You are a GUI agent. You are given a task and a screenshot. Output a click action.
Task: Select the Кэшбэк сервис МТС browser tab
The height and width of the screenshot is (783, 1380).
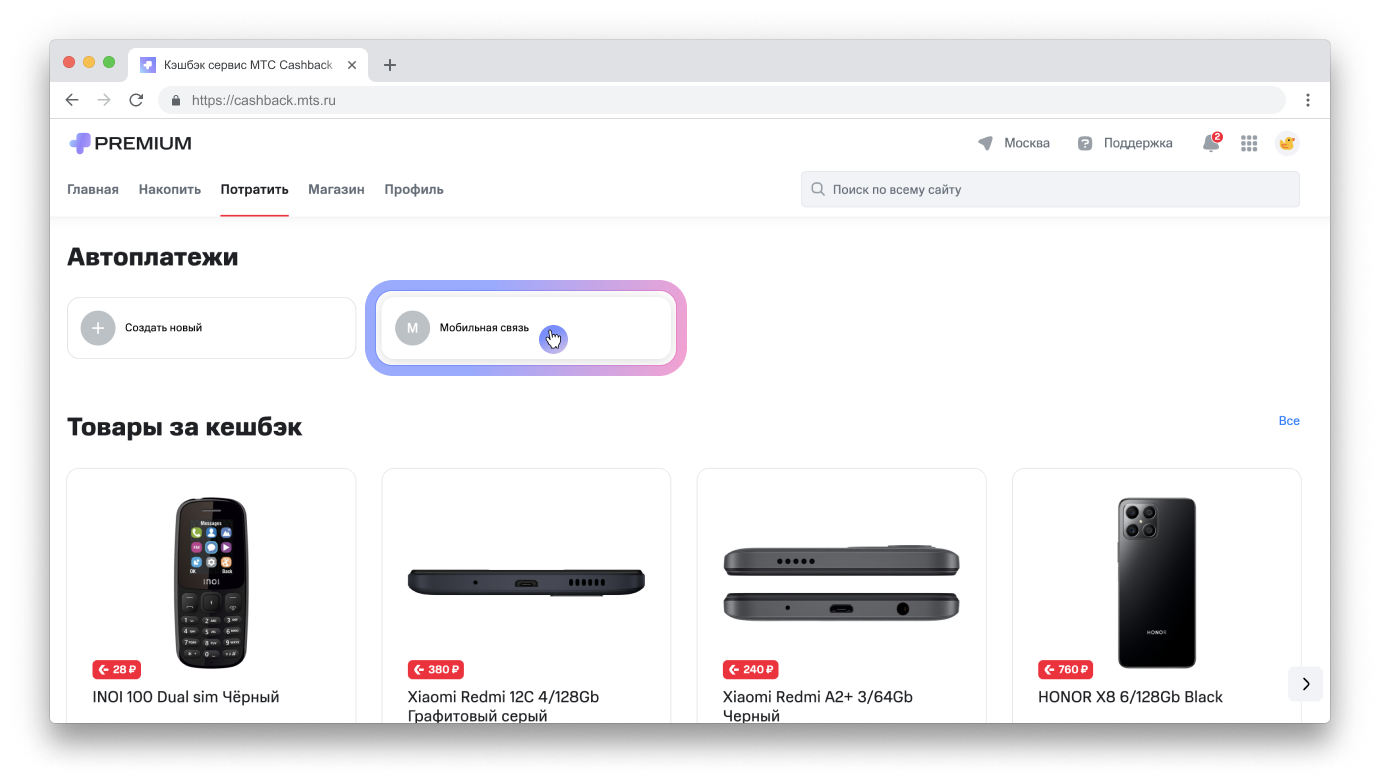point(248,65)
